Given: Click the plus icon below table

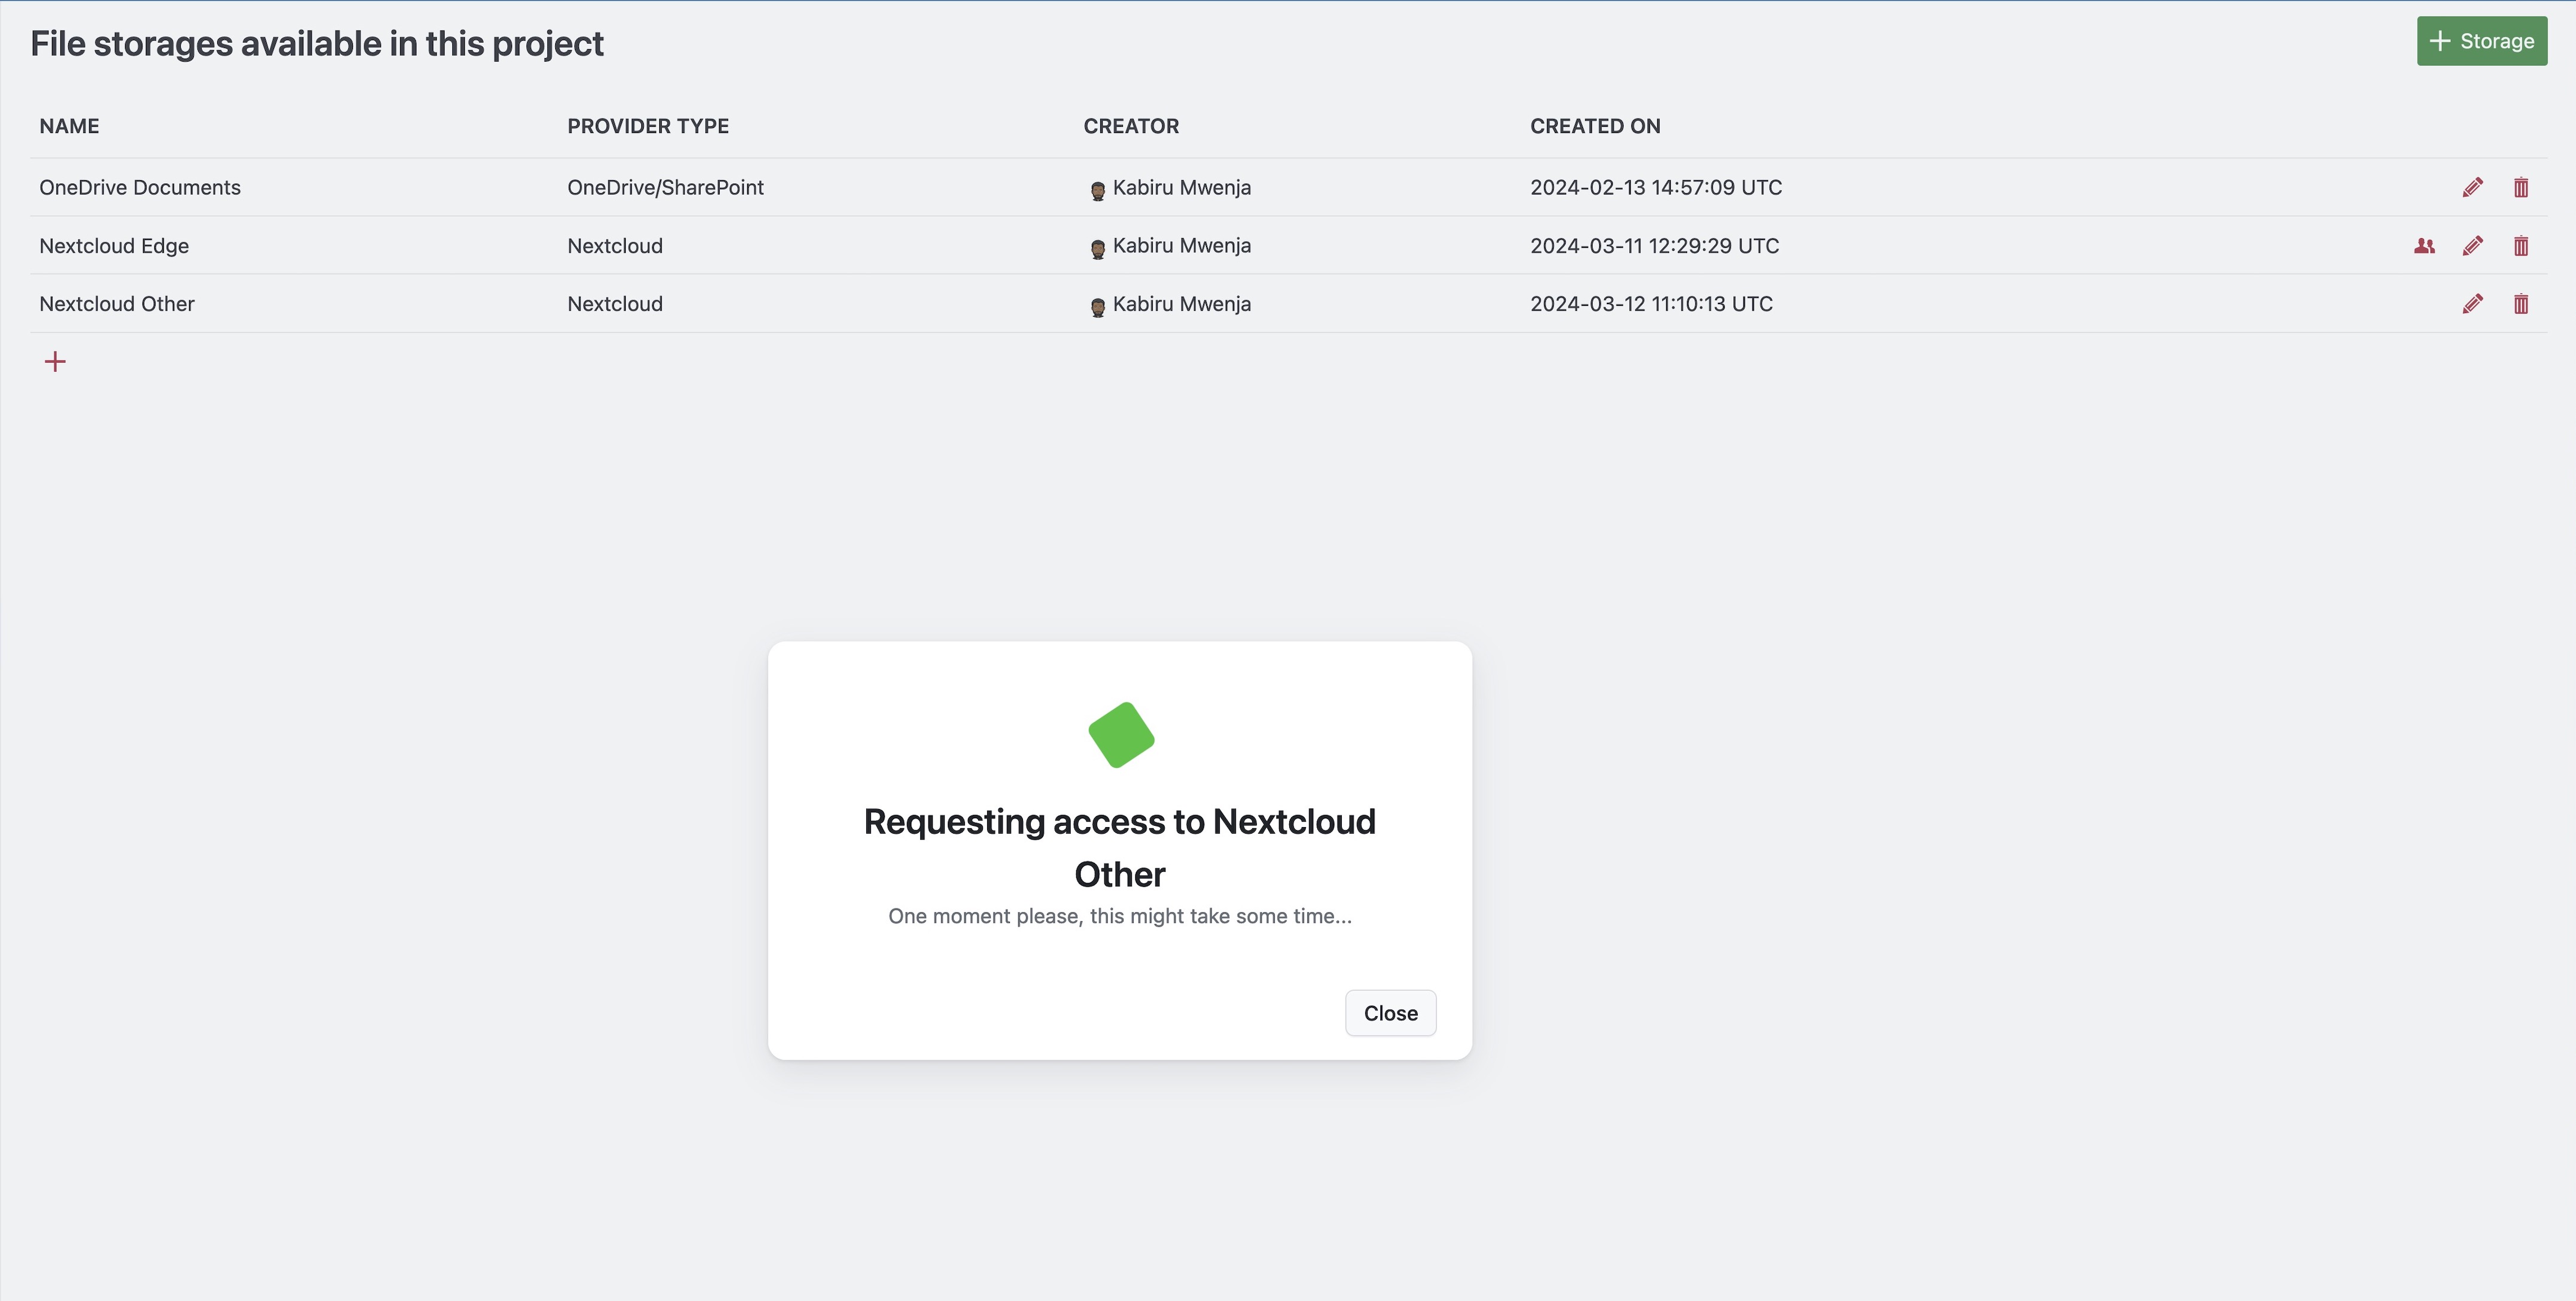Looking at the screenshot, I should [55, 362].
